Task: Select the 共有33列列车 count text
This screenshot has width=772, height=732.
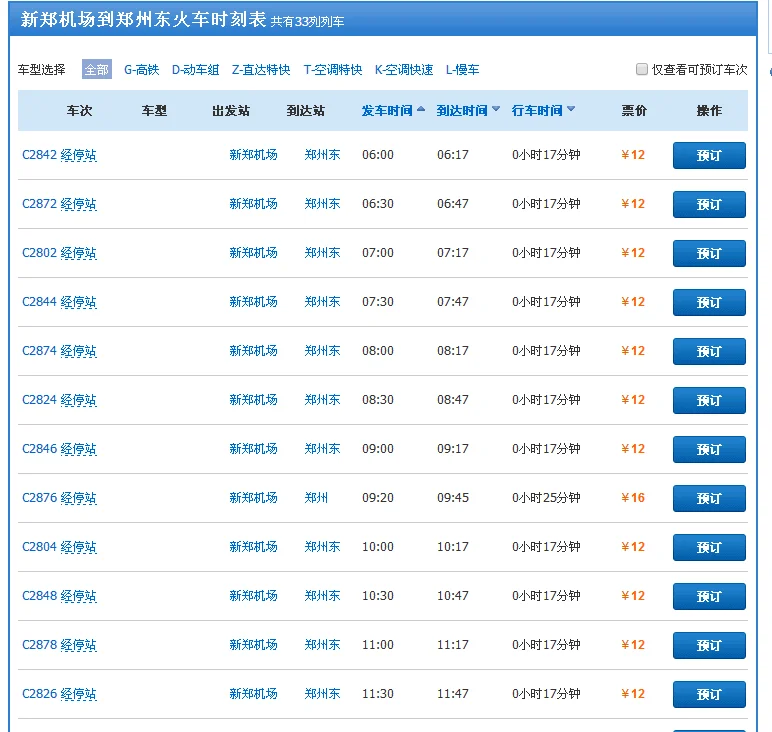Action: pos(307,22)
